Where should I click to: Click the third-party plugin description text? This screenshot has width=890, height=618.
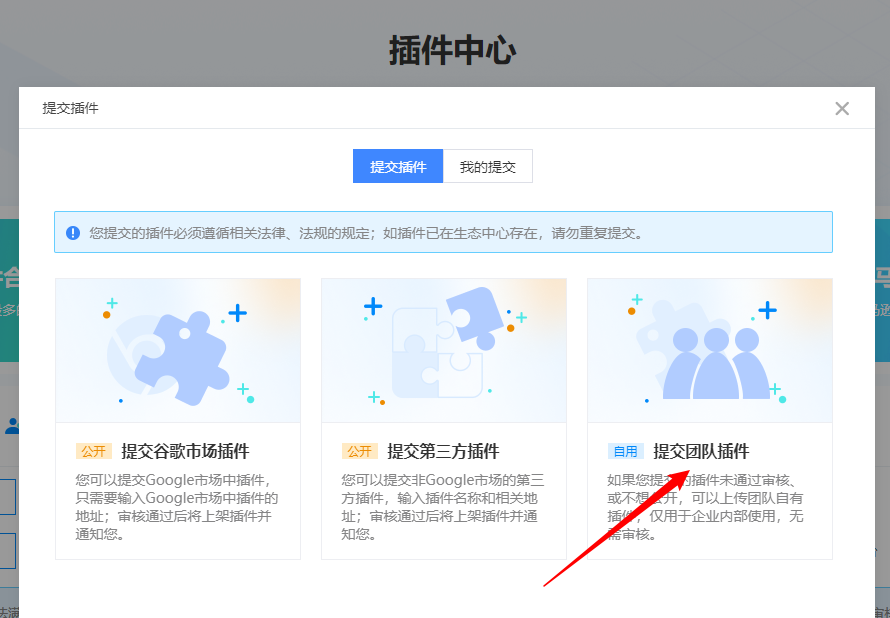443,507
